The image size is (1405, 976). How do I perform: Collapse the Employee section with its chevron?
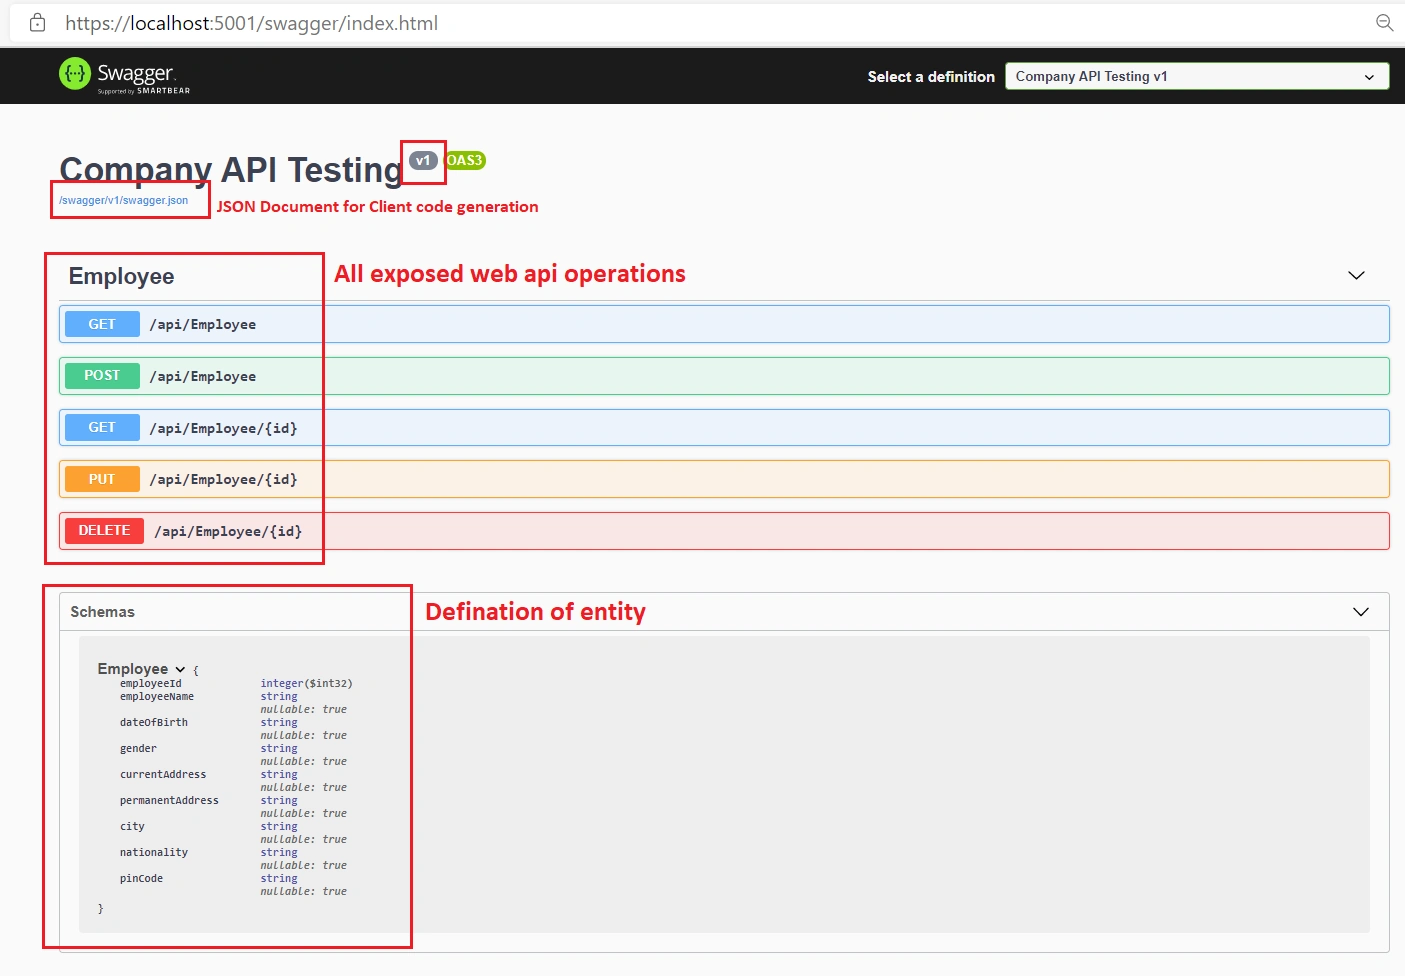pos(1356,275)
